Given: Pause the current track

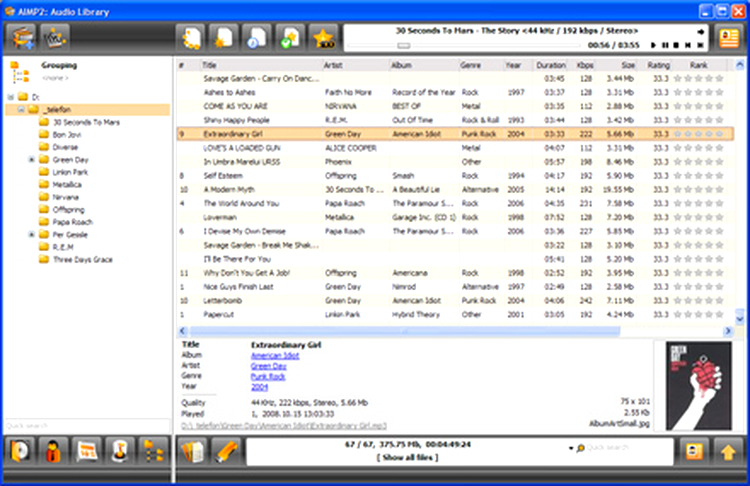Looking at the screenshot, I should click(x=665, y=45).
